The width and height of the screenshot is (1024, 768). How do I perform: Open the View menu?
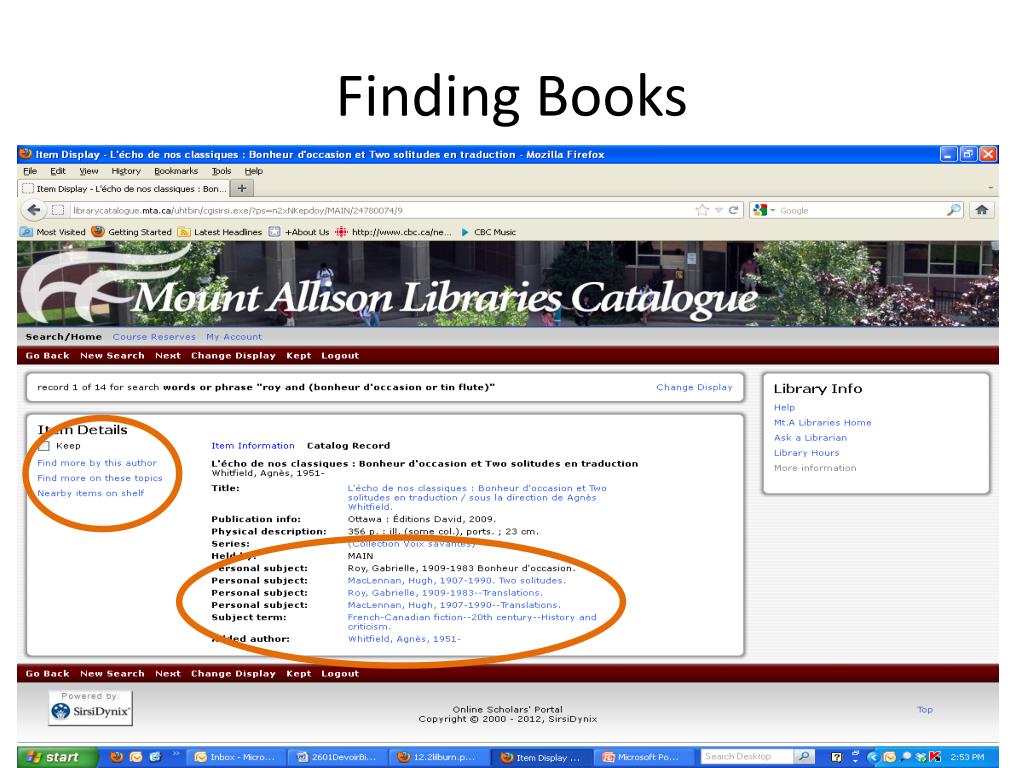(89, 171)
